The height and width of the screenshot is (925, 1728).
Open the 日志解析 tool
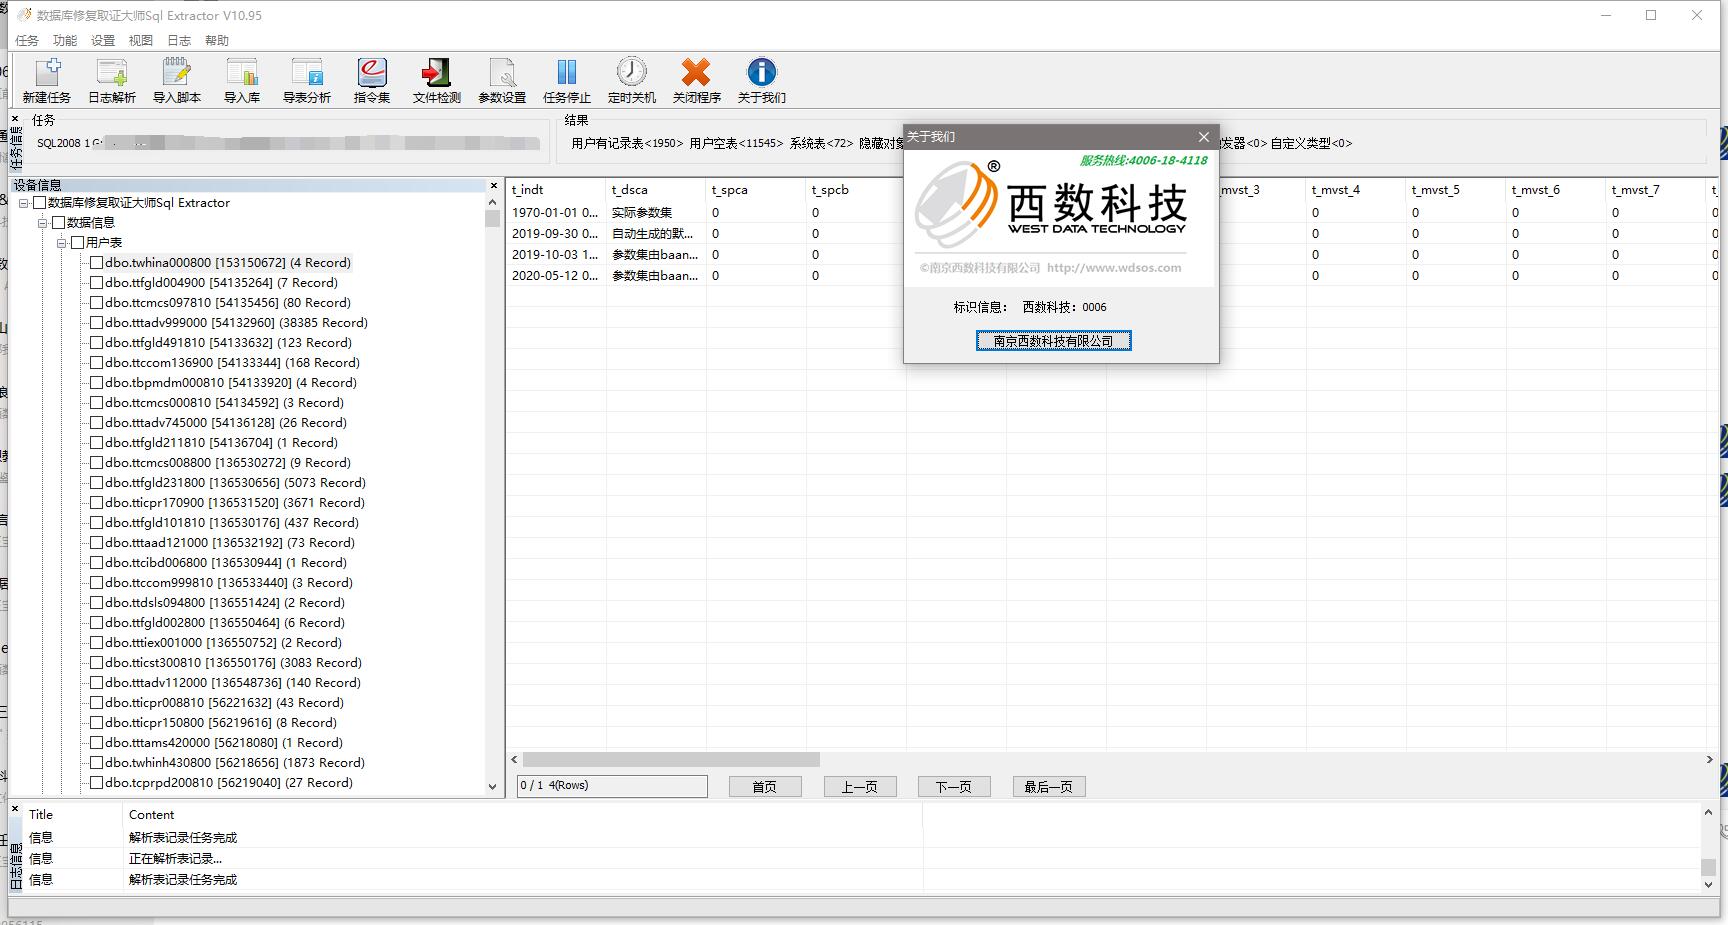click(x=112, y=80)
